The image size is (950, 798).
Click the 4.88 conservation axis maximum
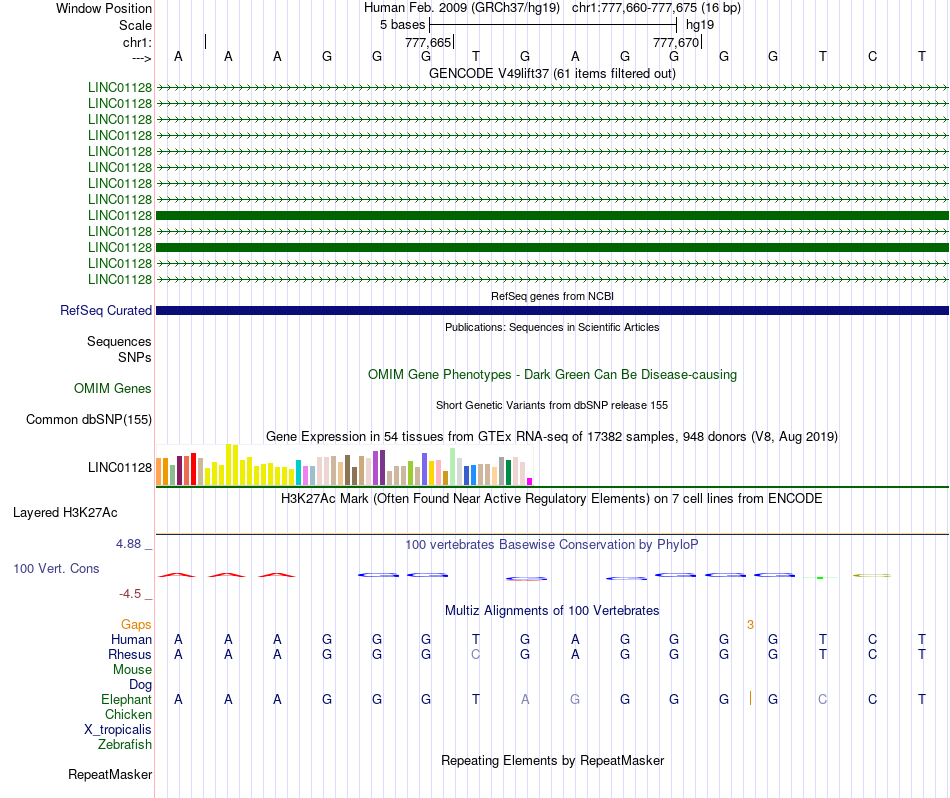(128, 544)
